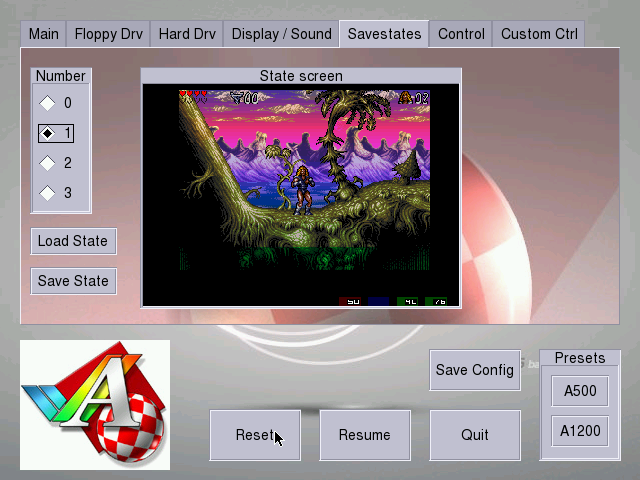
Task: Click the State screen game preview
Action: point(301,195)
